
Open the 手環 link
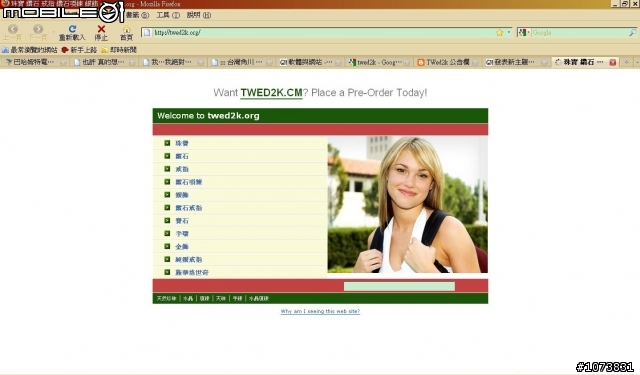[182, 234]
